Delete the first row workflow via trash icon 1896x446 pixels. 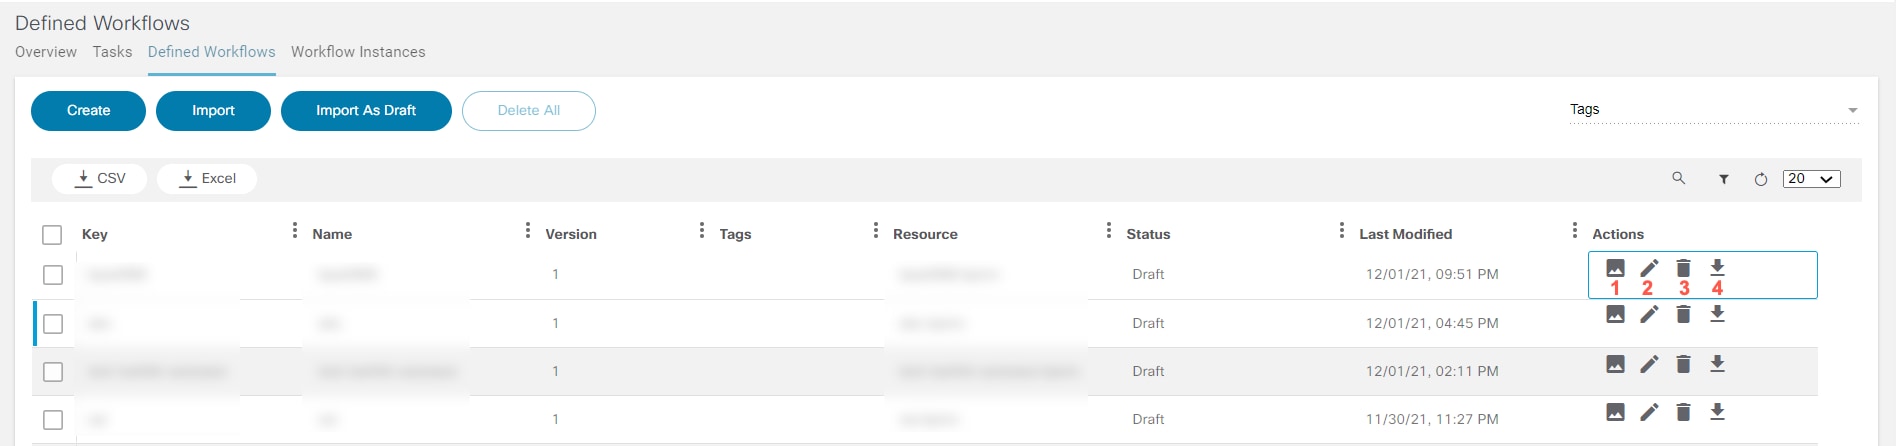(1683, 268)
